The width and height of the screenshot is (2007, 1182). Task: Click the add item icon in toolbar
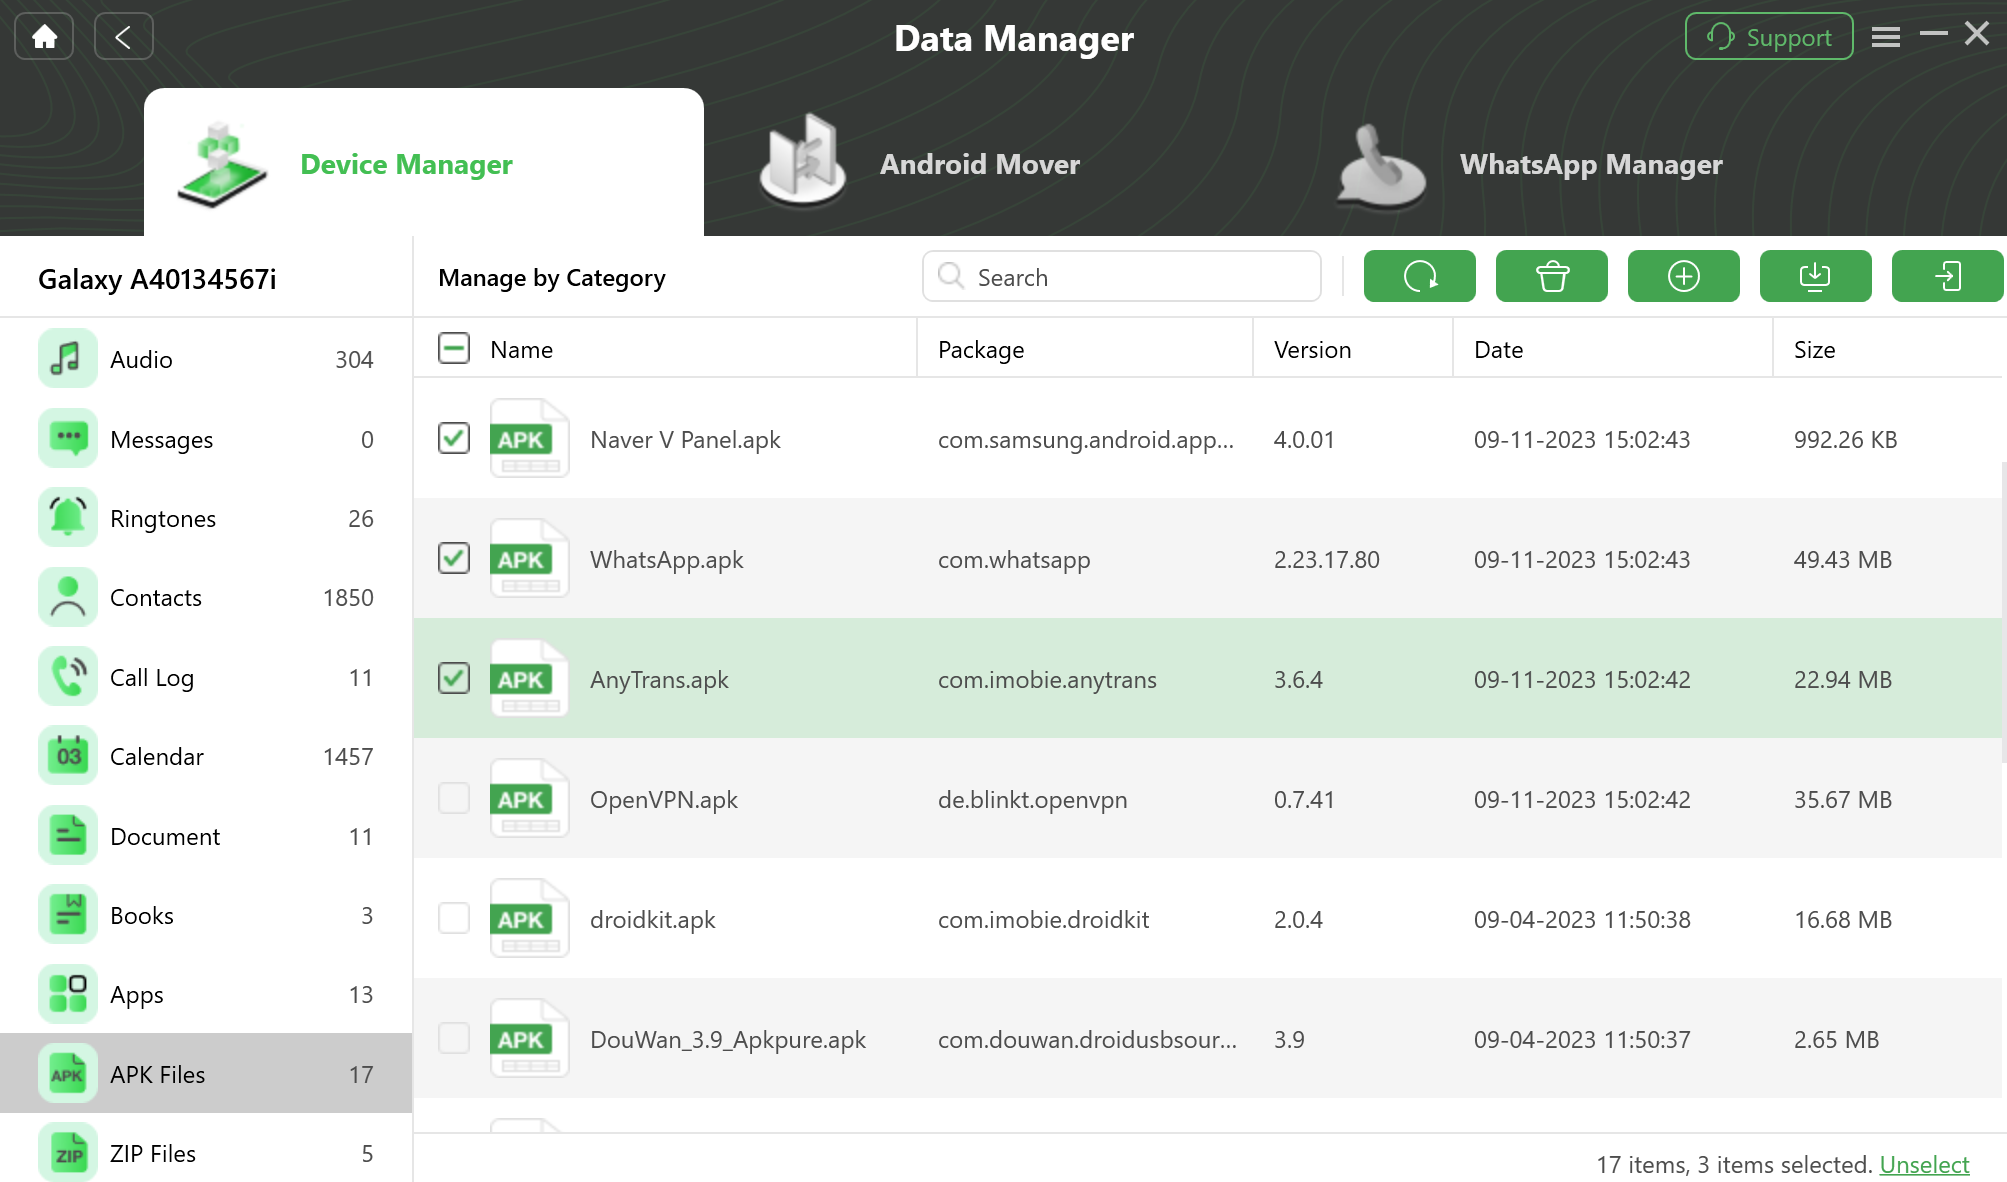[1684, 276]
